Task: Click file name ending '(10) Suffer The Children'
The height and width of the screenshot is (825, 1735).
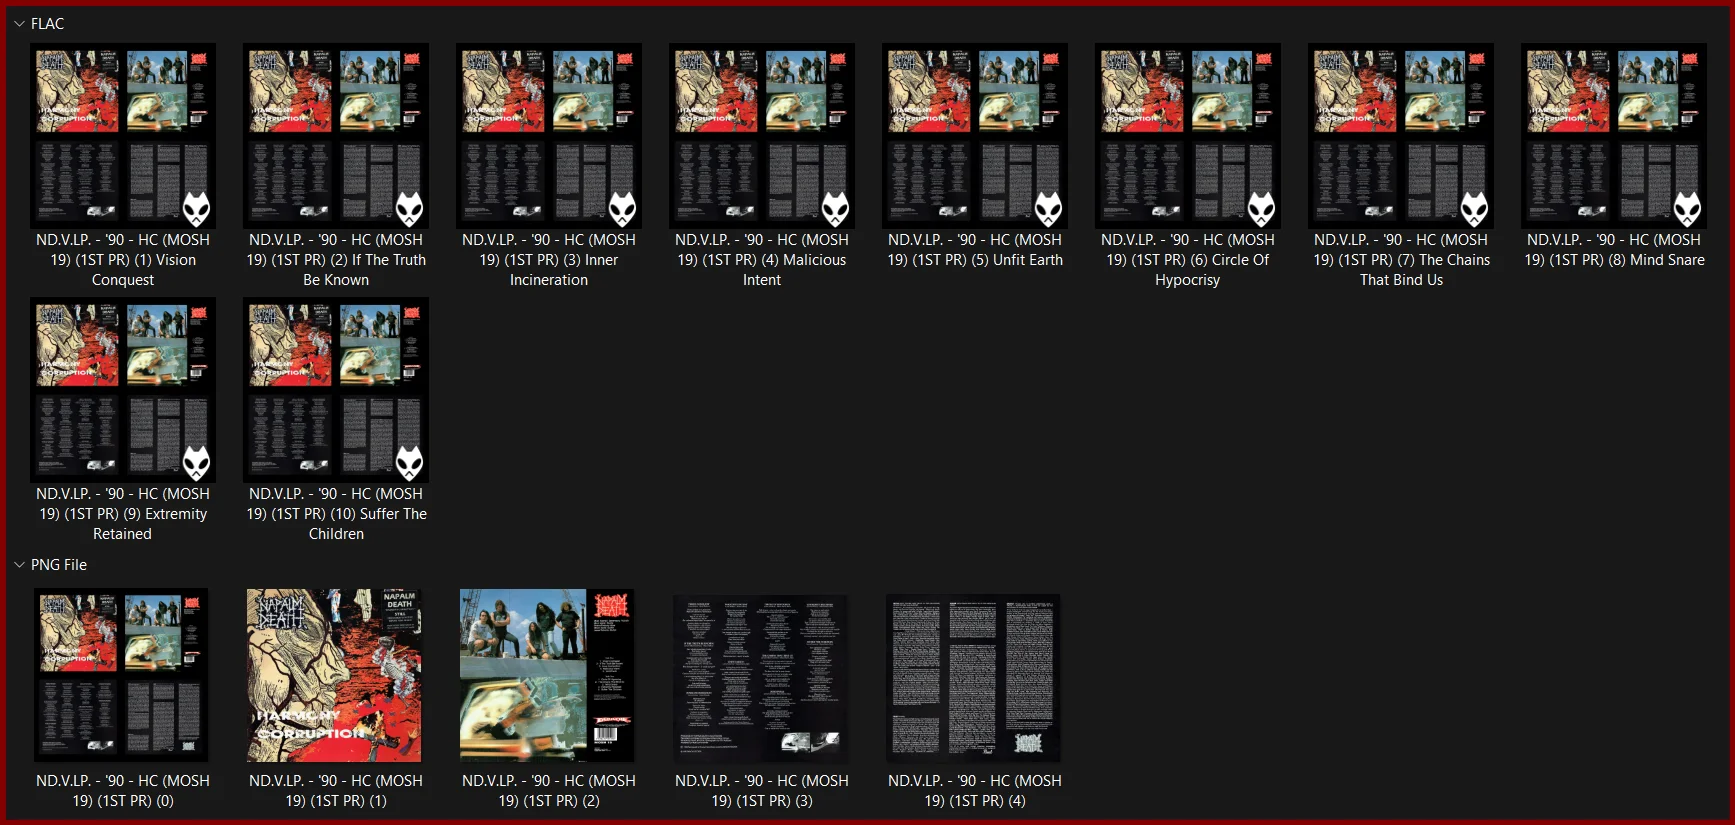Action: [x=336, y=514]
